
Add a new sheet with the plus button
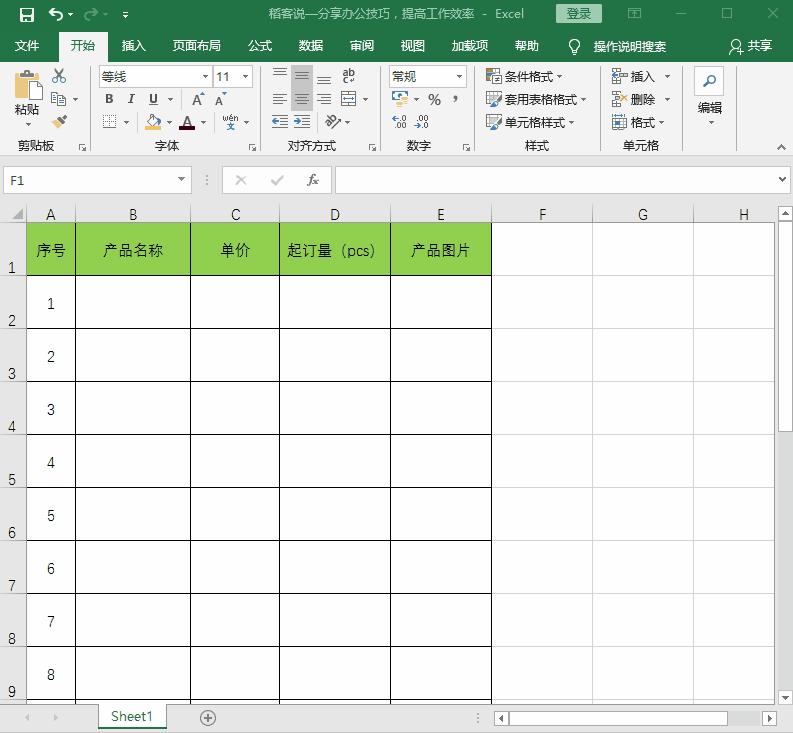(x=208, y=717)
